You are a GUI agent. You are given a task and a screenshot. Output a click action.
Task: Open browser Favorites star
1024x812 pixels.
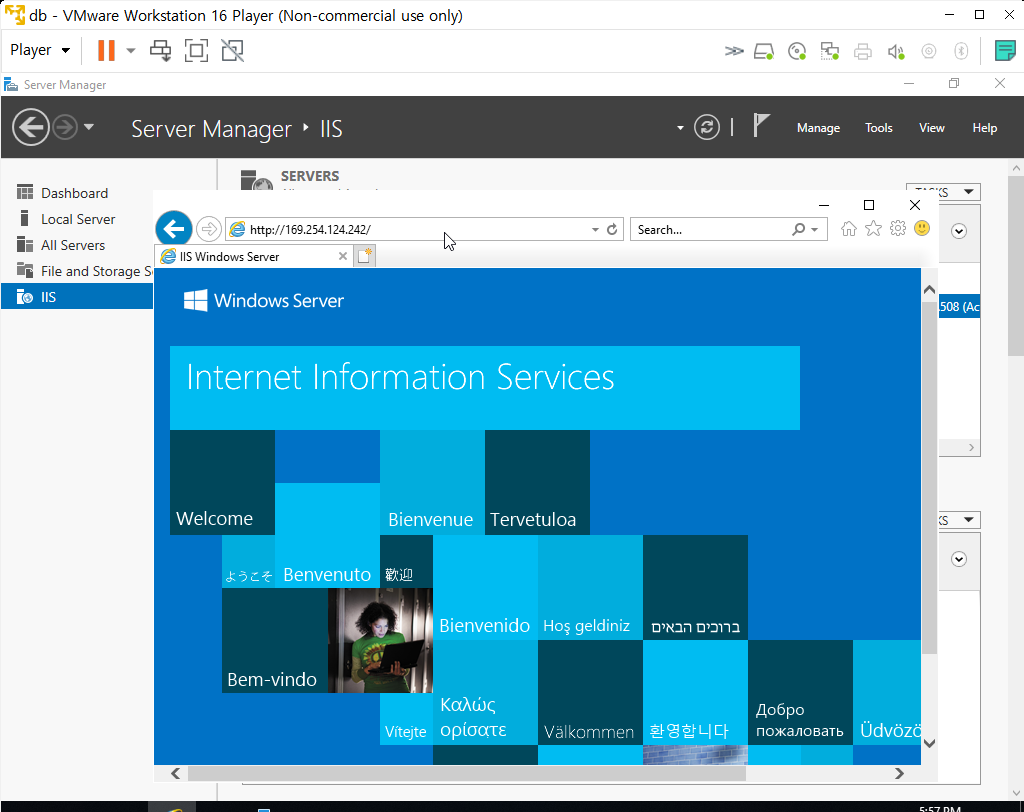[873, 229]
